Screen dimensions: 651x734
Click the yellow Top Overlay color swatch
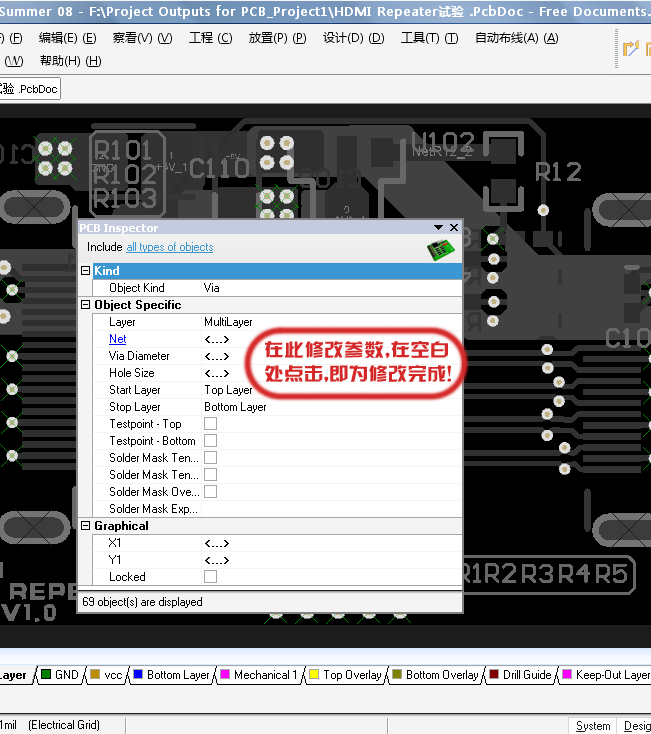pyautogui.click(x=314, y=674)
